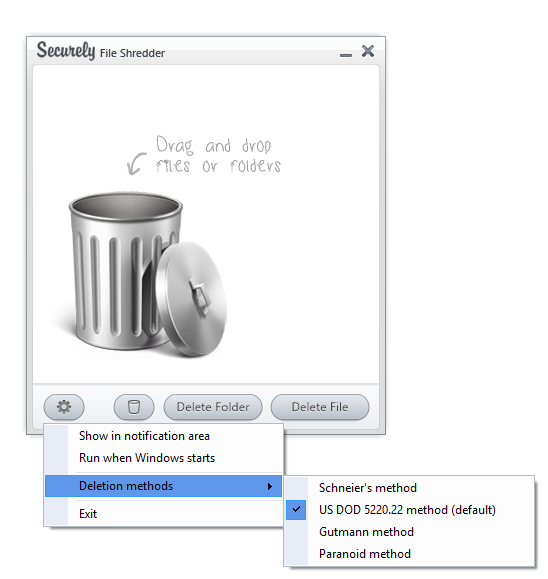Click the checkmark beside US DOD method
This screenshot has height=579, width=548.
click(296, 510)
